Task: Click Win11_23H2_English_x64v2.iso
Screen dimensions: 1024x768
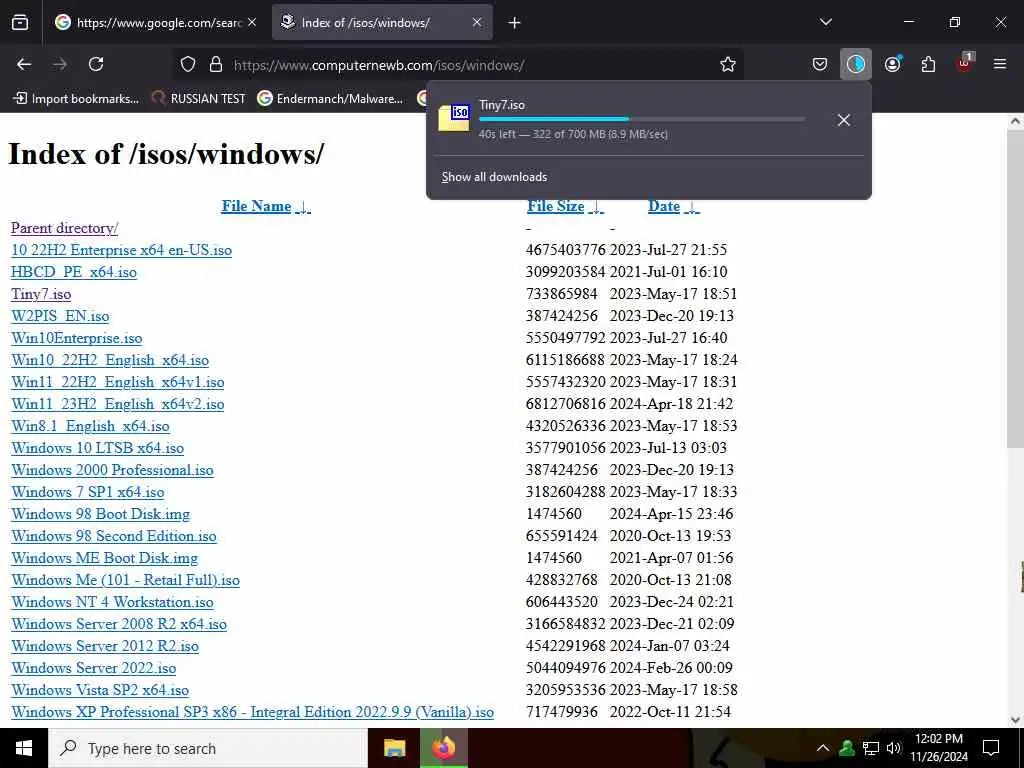Action: tap(118, 404)
